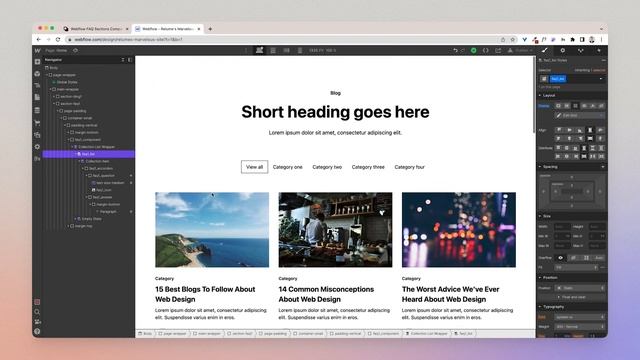Click Navigator pin panel icon
Viewport: 640px width, 360px height.
(x=130, y=60)
